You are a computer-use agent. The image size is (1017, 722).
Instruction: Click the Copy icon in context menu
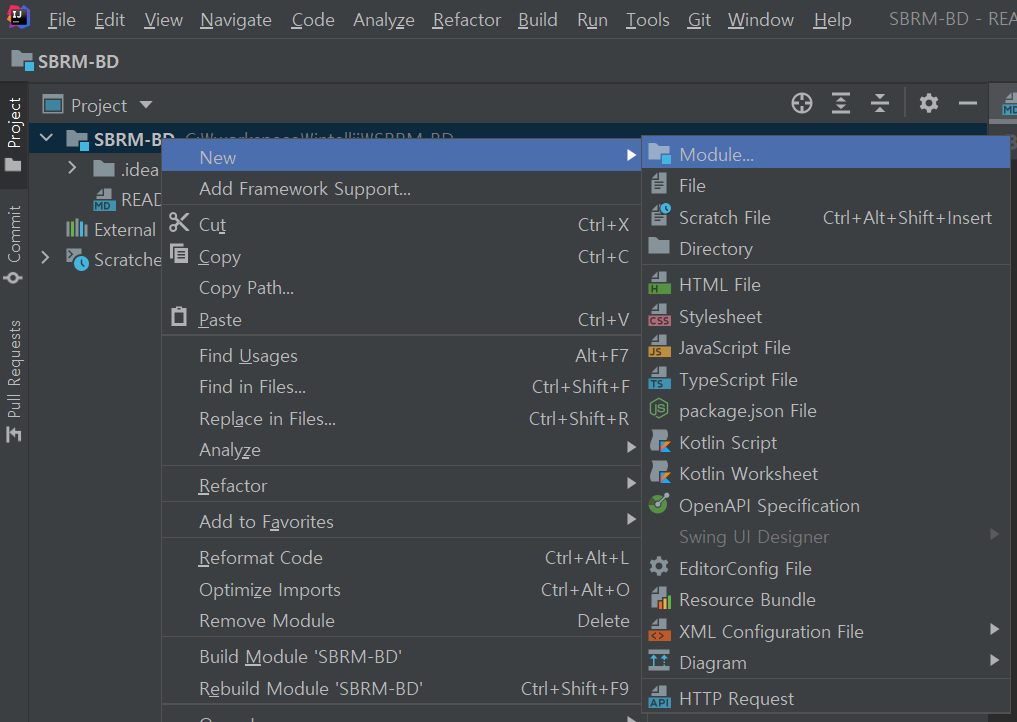tap(179, 253)
